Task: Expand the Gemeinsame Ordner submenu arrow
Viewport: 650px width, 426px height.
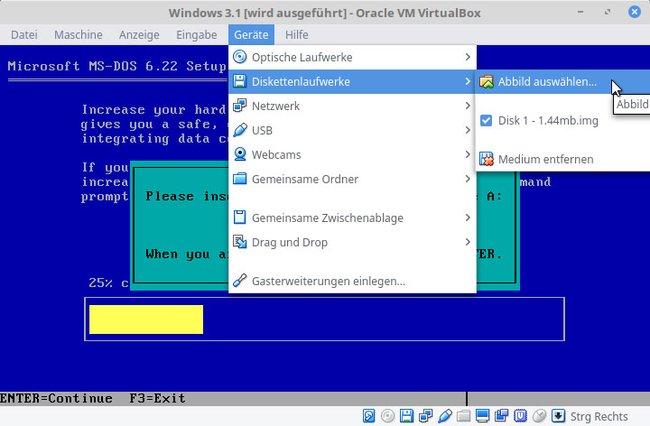Action: [468, 179]
